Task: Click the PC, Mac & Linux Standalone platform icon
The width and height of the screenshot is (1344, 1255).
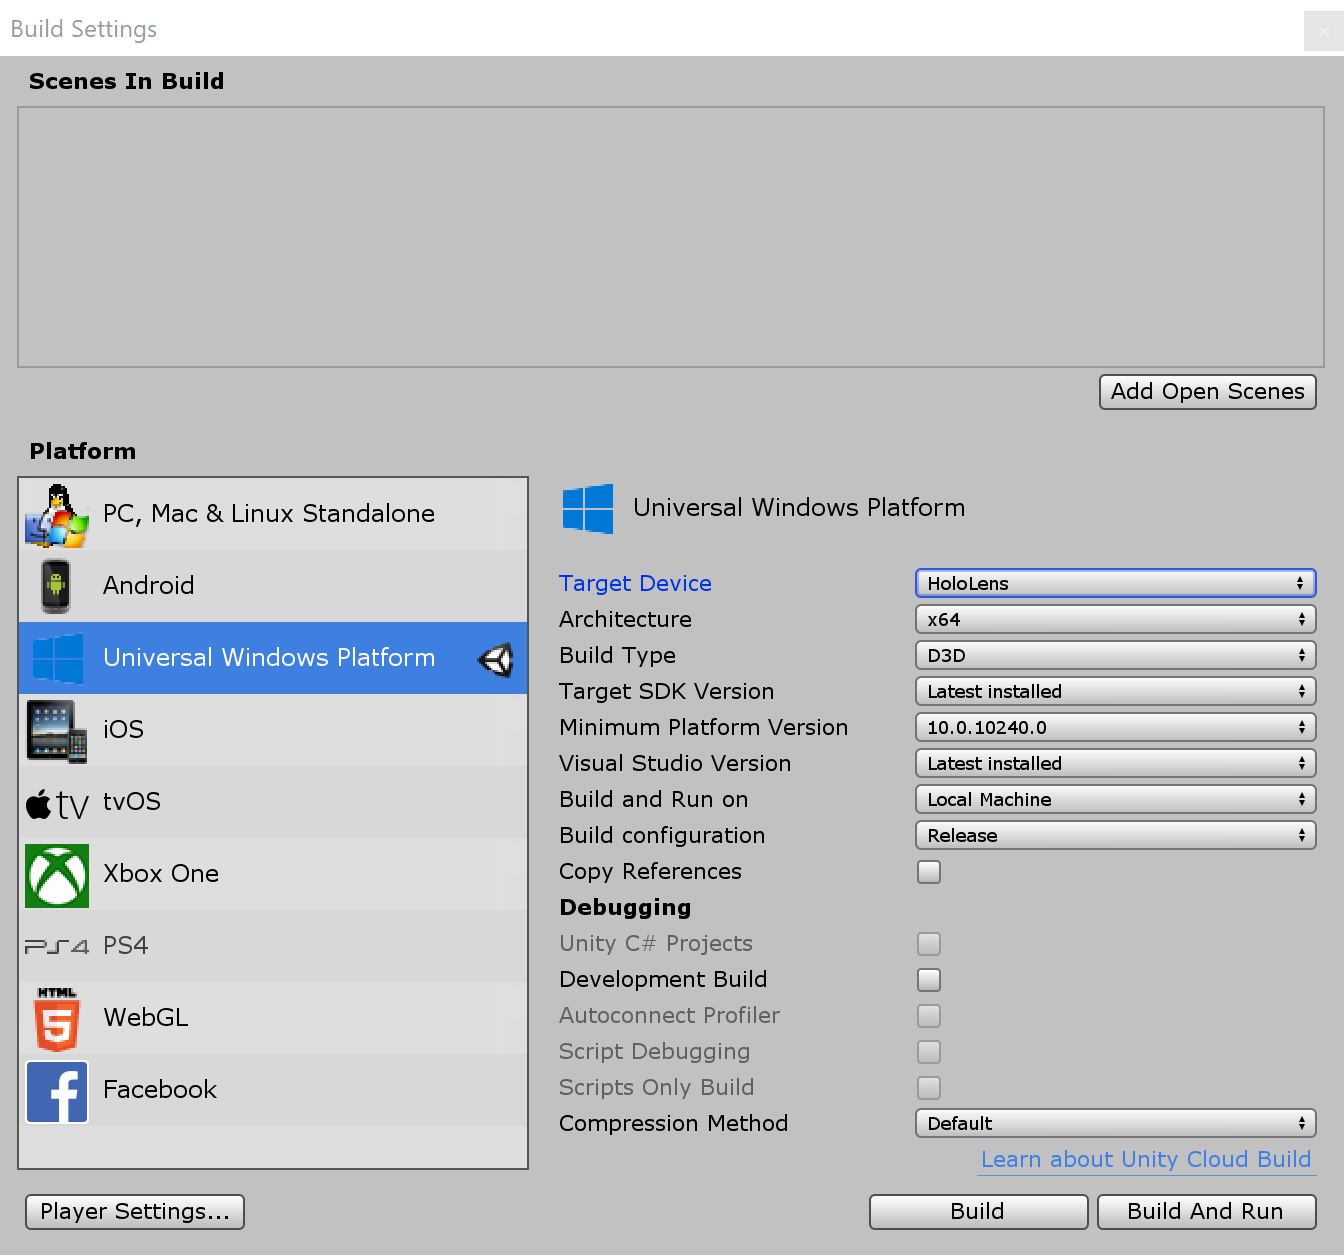Action: [x=57, y=515]
